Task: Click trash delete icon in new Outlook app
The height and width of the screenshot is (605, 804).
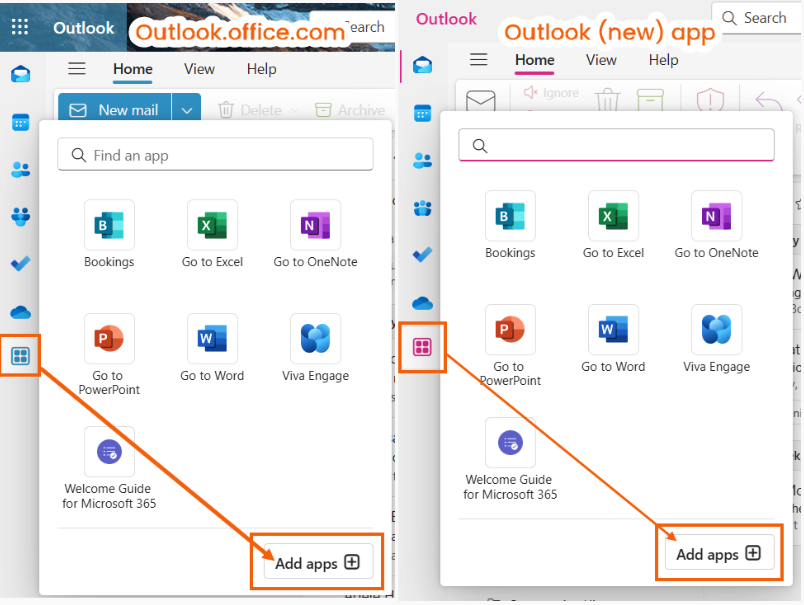Action: pos(608,99)
